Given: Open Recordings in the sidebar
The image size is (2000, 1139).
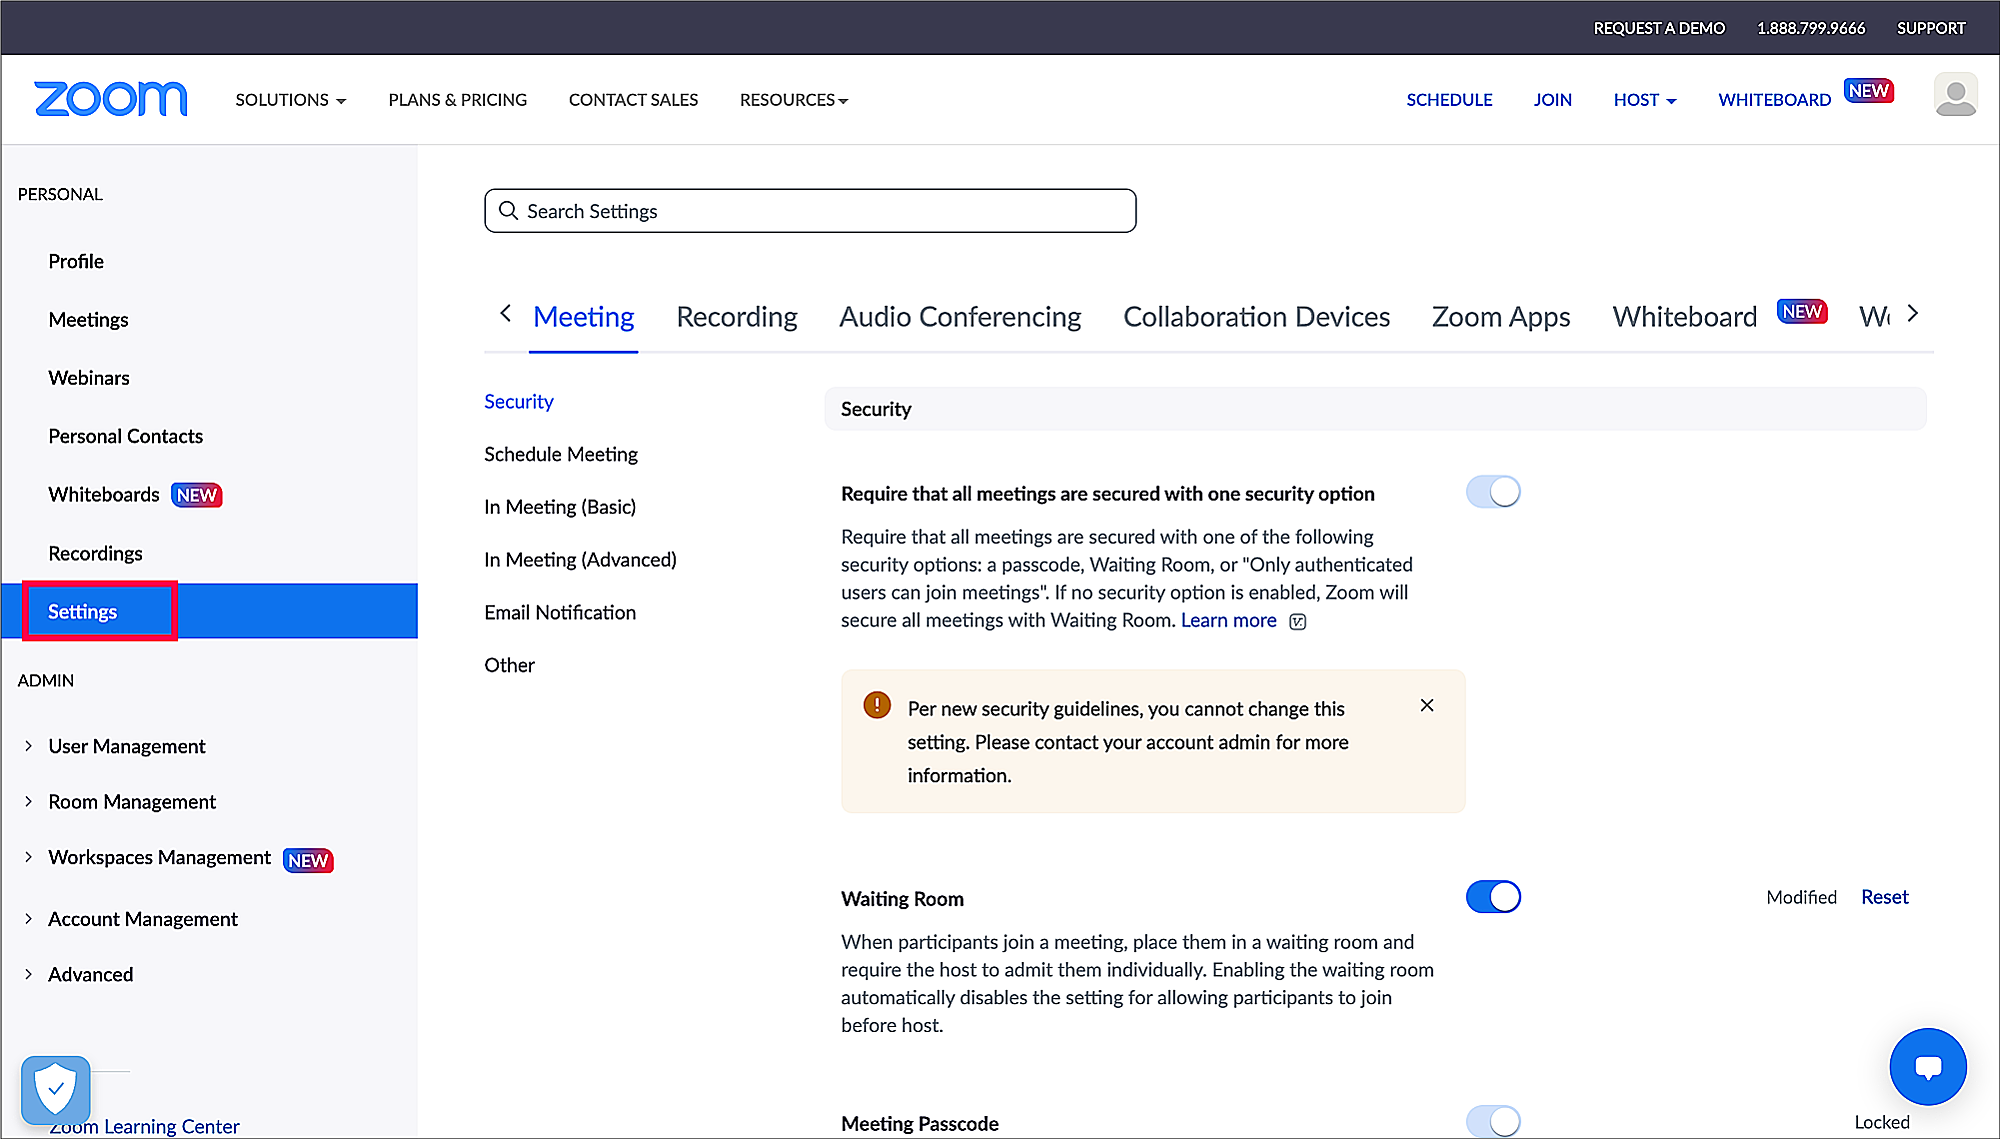Looking at the screenshot, I should pyautogui.click(x=95, y=554).
